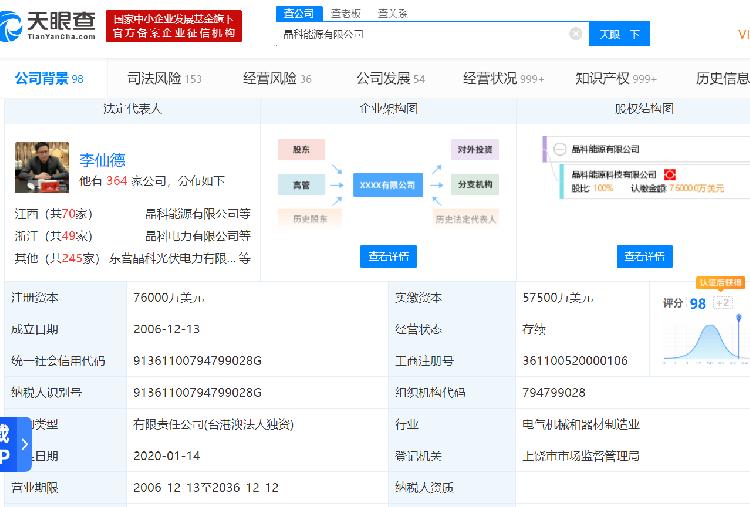Select registered capital value 76000万美元
This screenshot has height=507, width=750.
pos(169,298)
